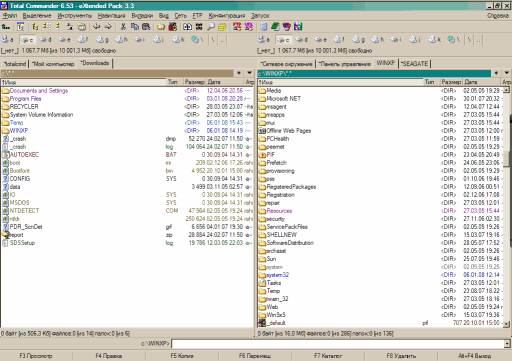Click the globe folder toolbar icon
The height and width of the screenshot is (361, 512).
[82, 27]
